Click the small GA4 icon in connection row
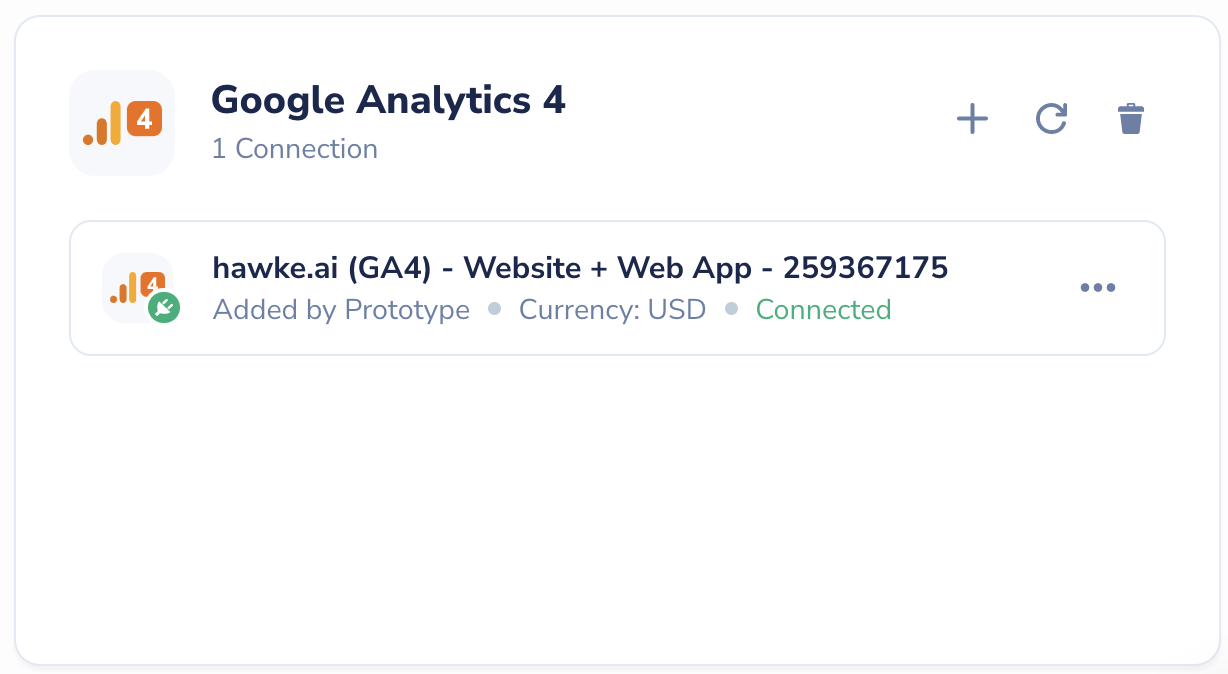The image size is (1228, 674). coord(138,287)
